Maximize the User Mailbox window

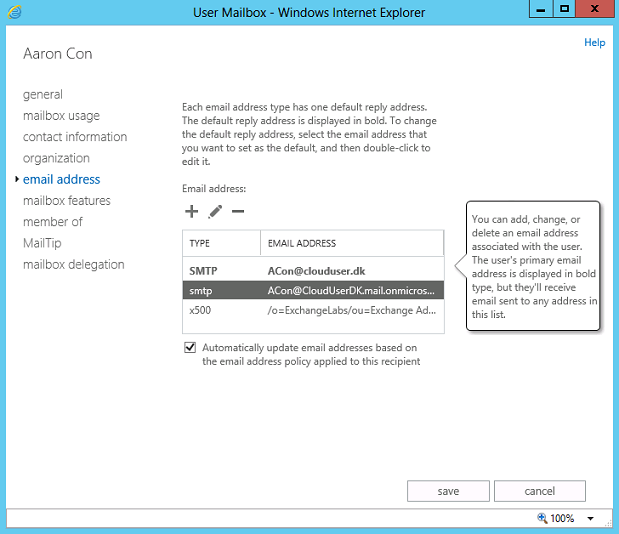tap(565, 9)
